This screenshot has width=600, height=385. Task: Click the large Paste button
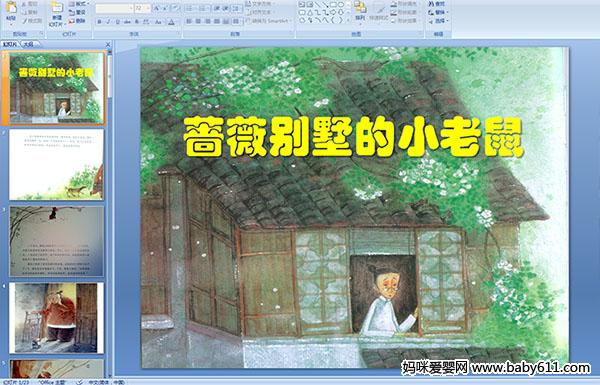[11, 13]
